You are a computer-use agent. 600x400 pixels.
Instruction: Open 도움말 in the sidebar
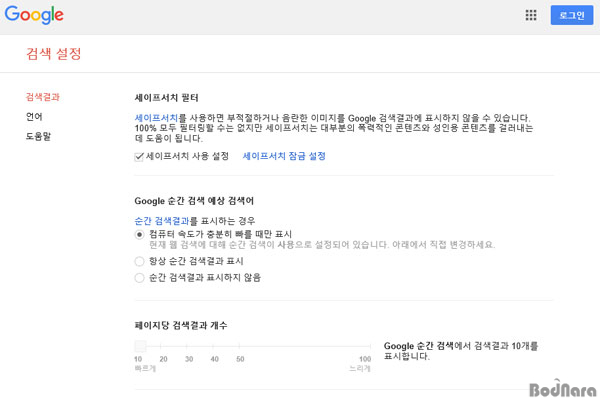(x=38, y=136)
